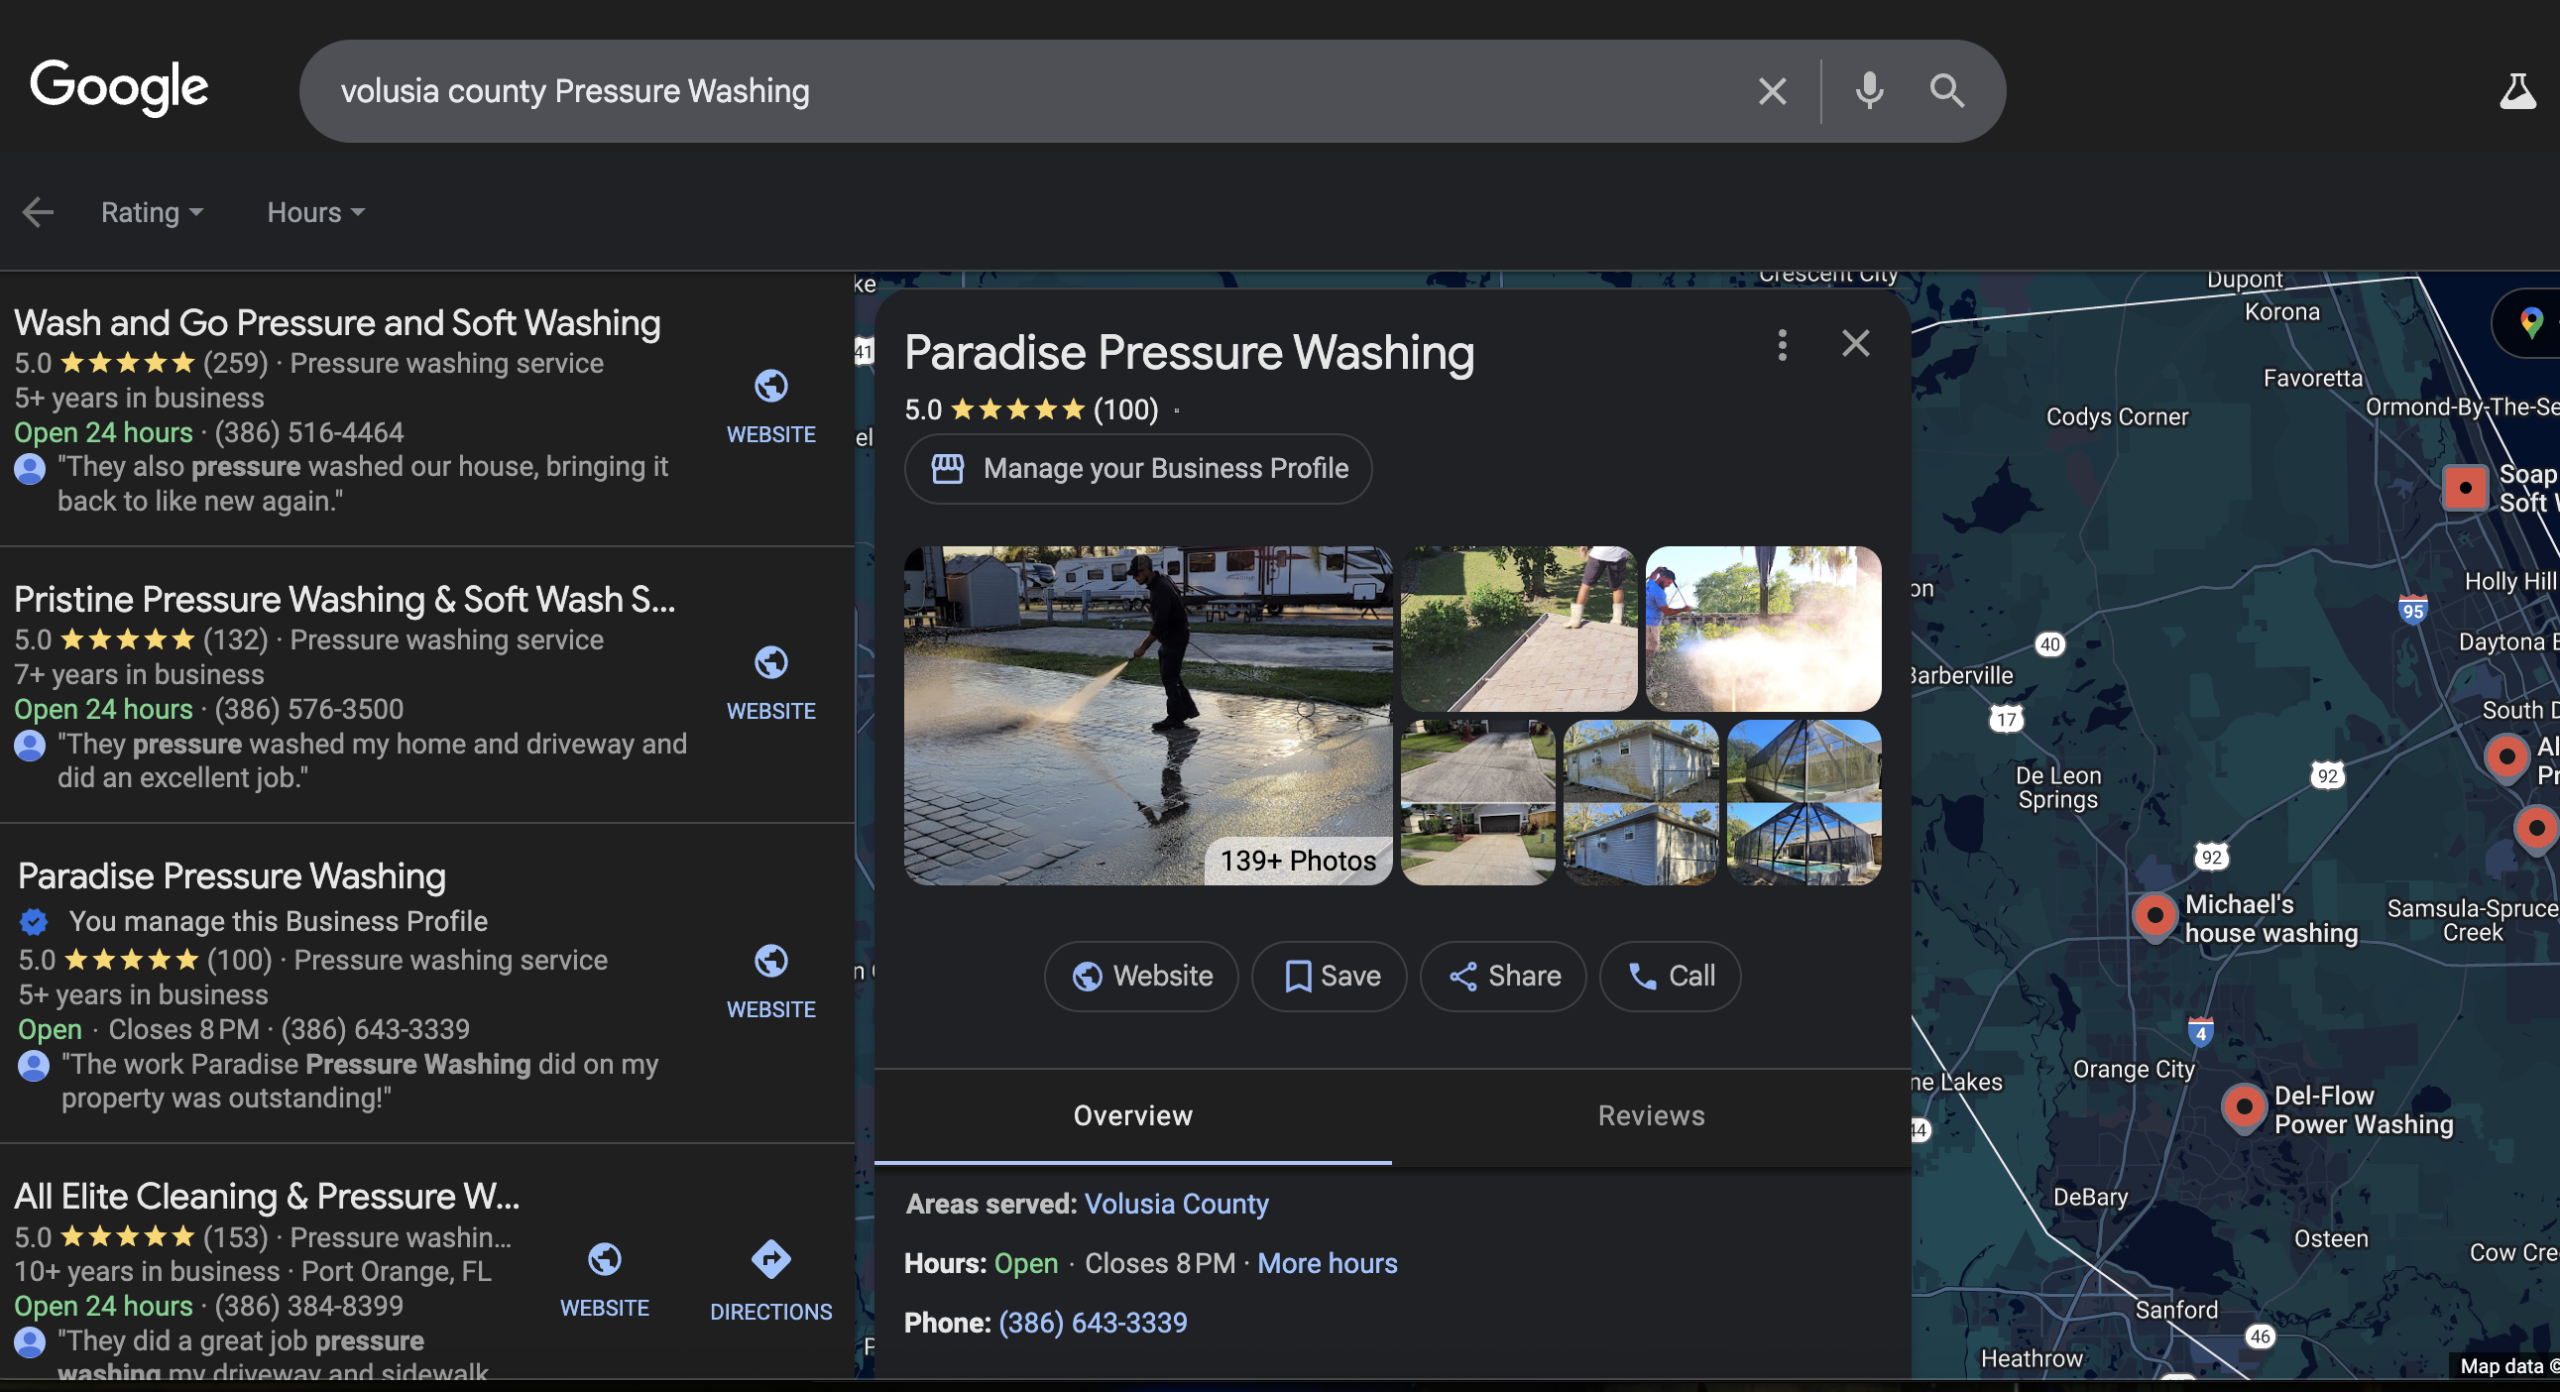
Task: Select the Overview tab
Action: click(x=1133, y=1116)
